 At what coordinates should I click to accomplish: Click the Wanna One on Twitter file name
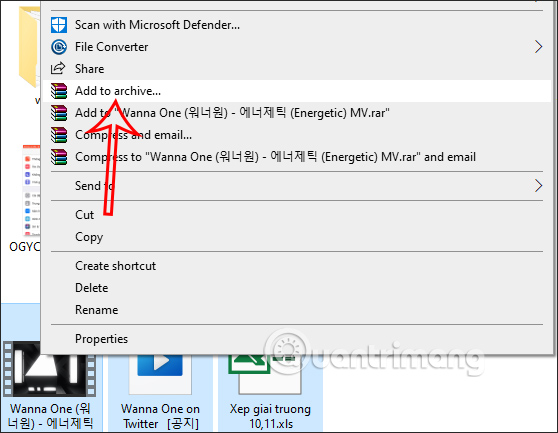tap(160, 416)
